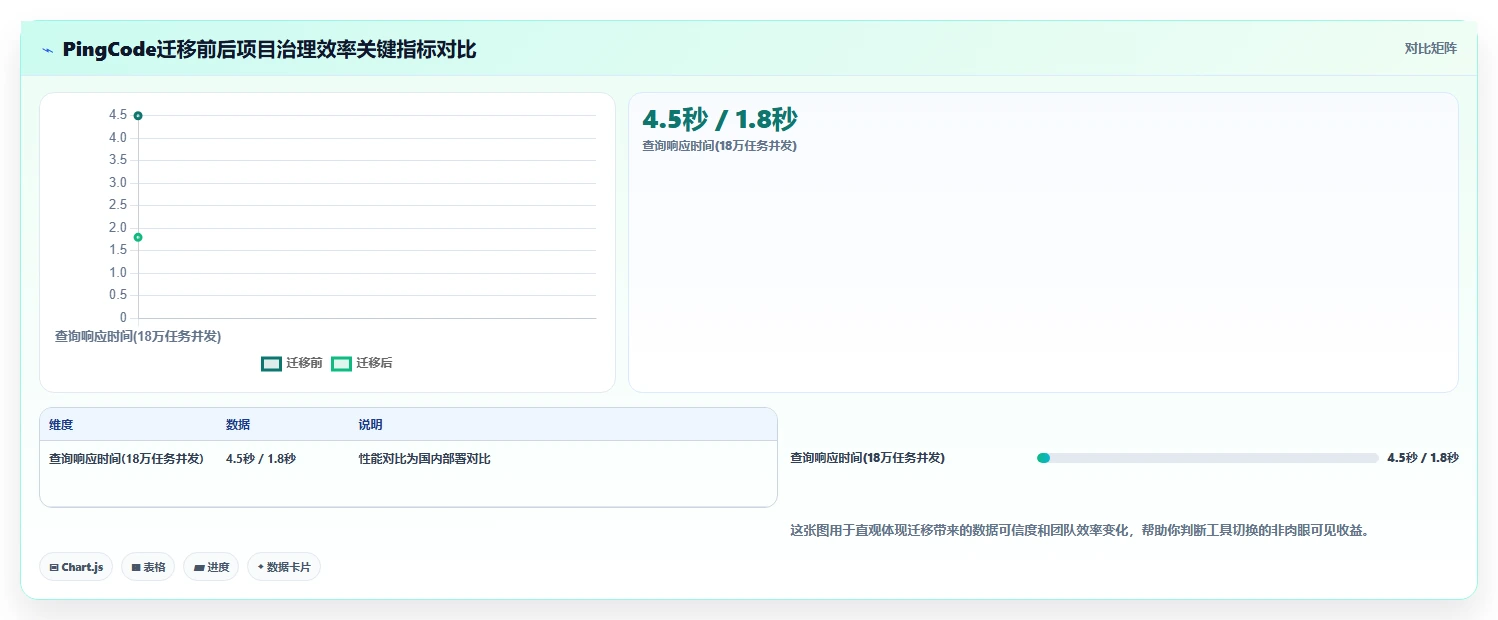Click the 表格 tag chip

click(x=148, y=567)
